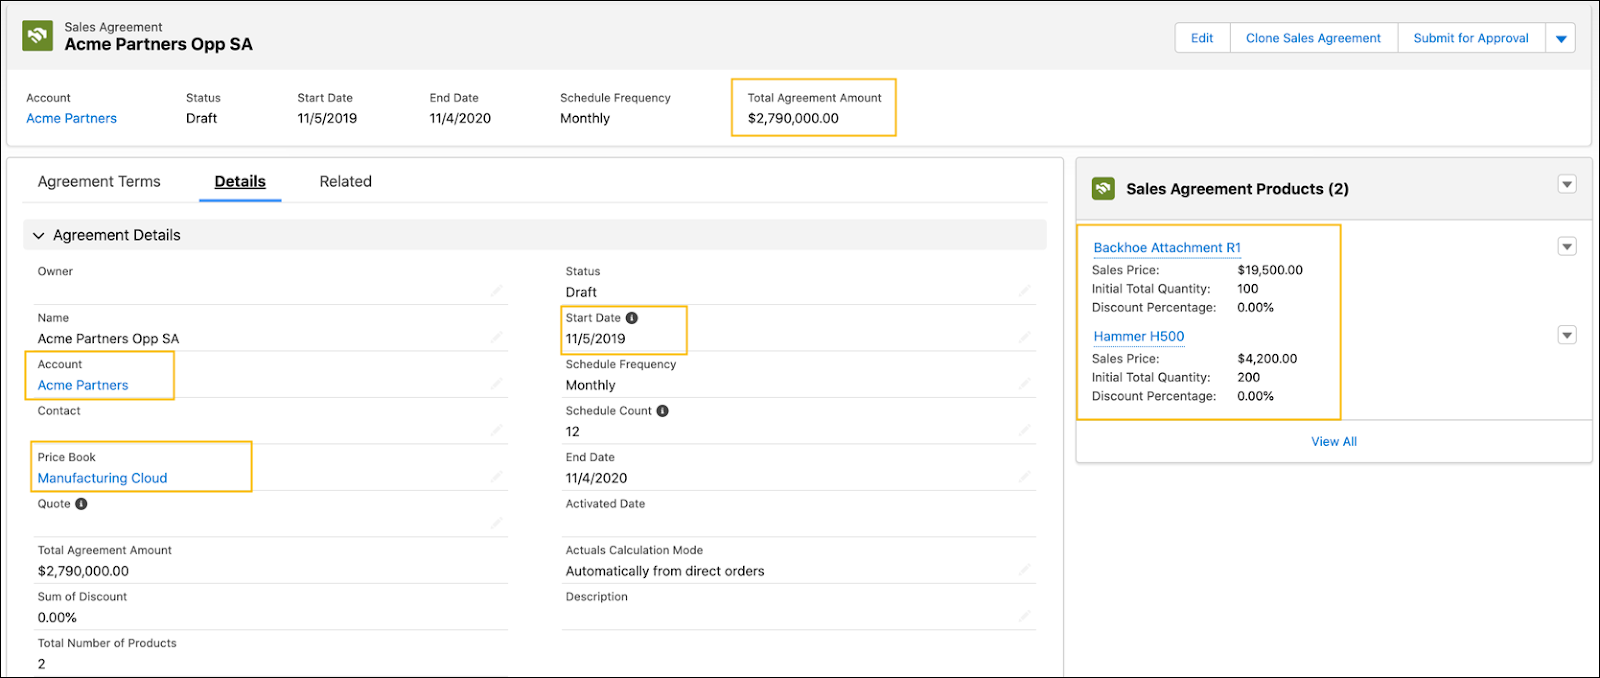Click the pencil icon to edit Name

coord(497,337)
